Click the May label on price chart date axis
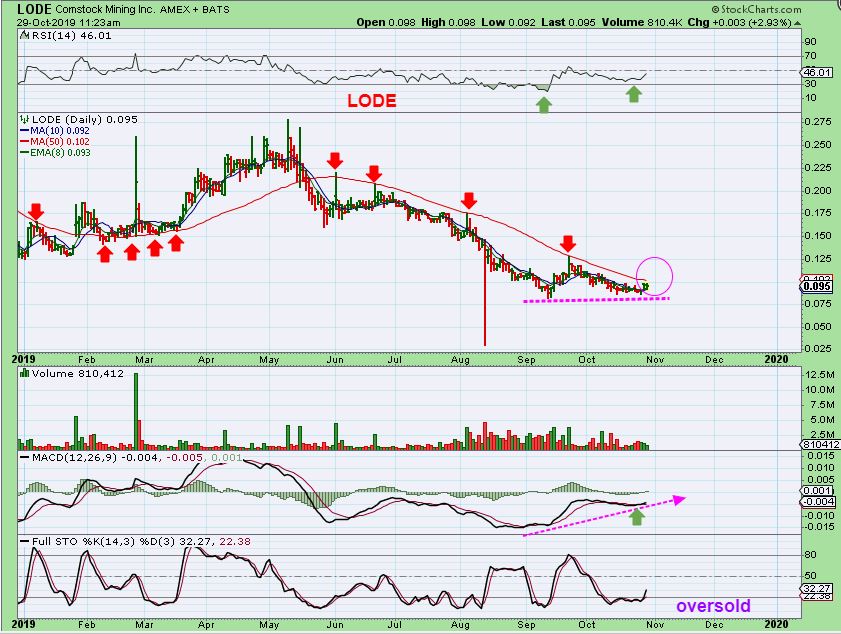 [269, 360]
